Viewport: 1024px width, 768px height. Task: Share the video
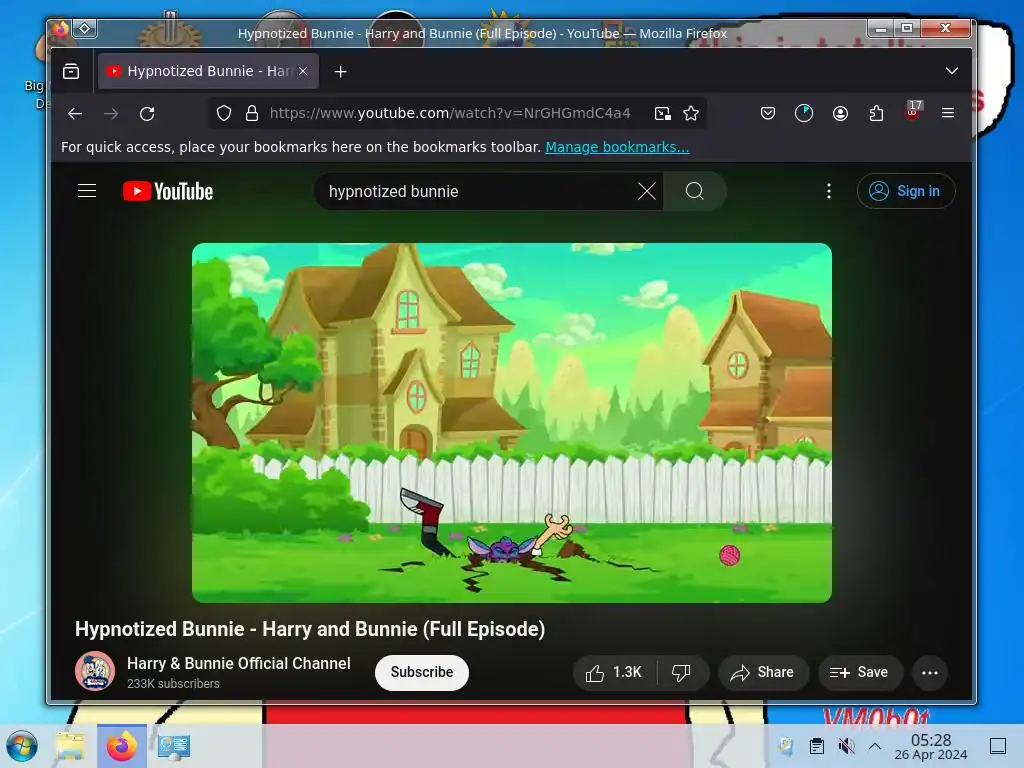763,673
